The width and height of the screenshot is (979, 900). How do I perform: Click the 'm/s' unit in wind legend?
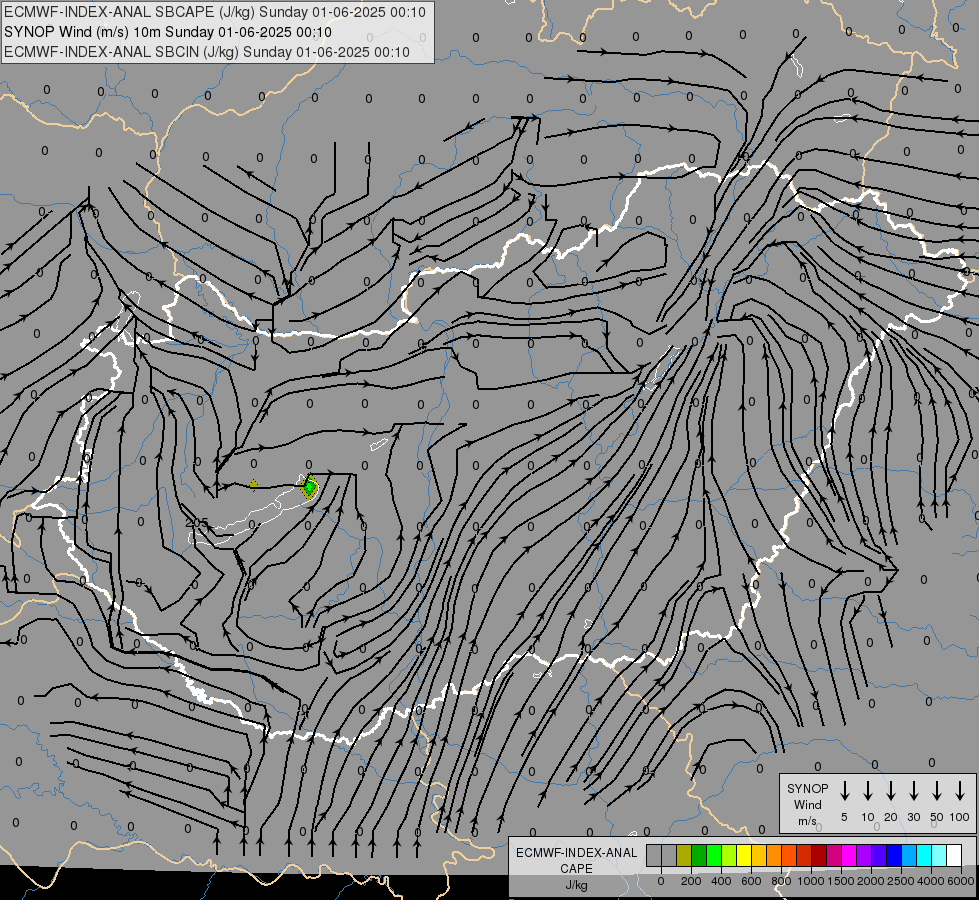click(807, 821)
